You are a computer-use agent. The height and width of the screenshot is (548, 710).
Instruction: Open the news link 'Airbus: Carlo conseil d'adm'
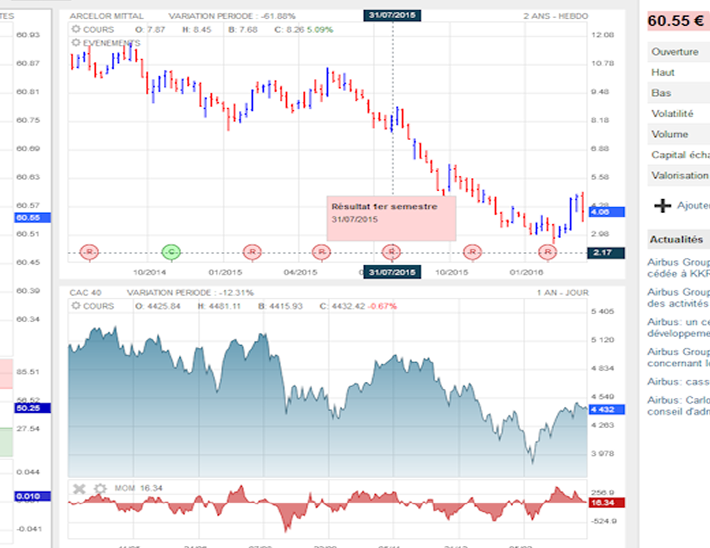point(678,406)
